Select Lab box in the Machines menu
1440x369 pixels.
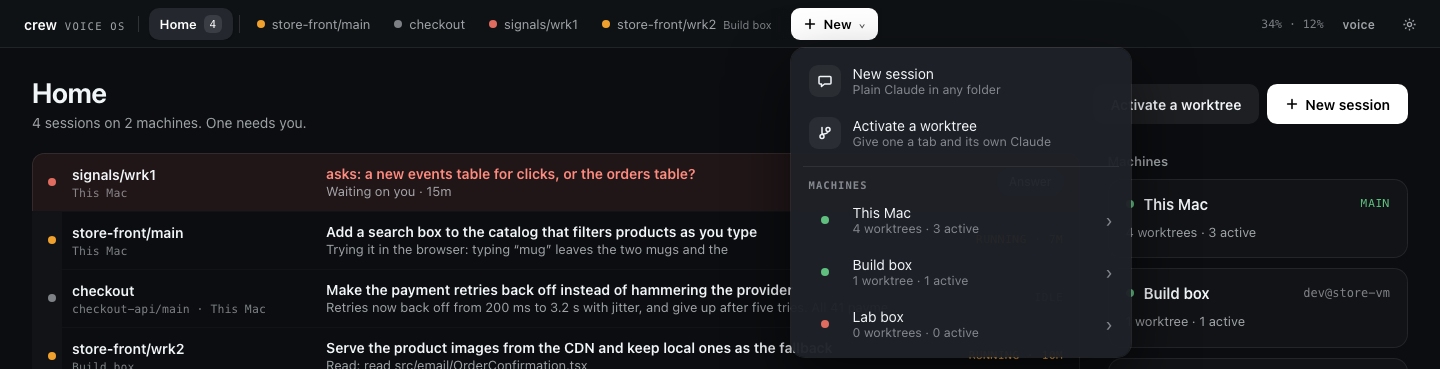pos(960,325)
